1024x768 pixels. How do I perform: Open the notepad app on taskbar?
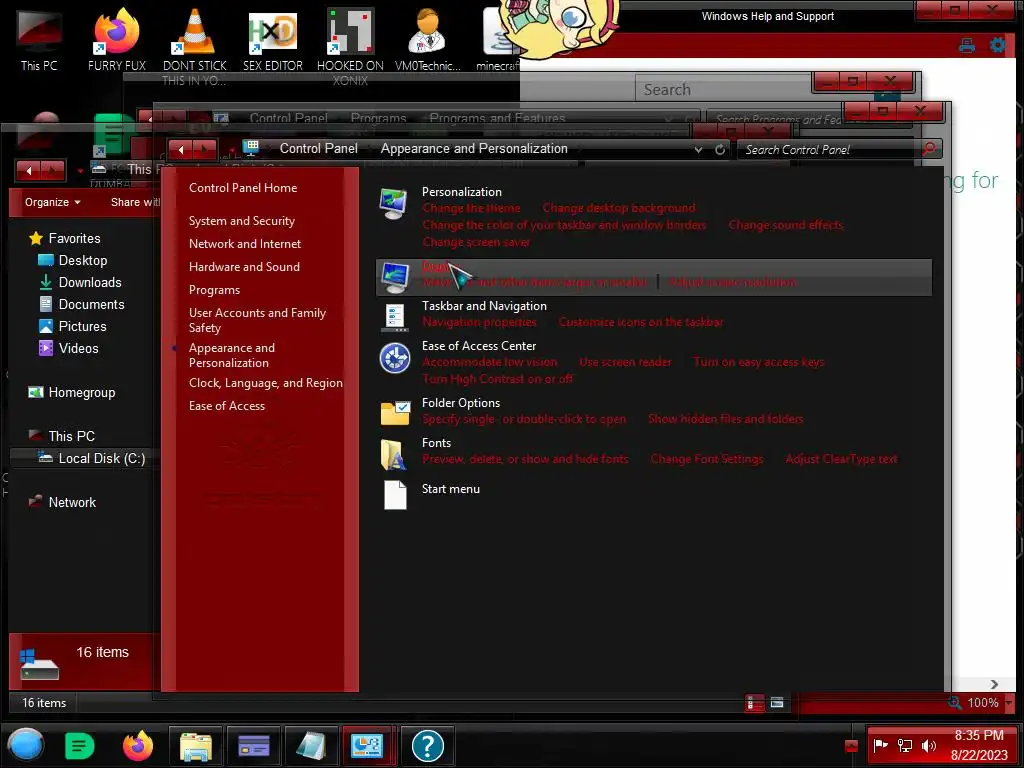[312, 746]
